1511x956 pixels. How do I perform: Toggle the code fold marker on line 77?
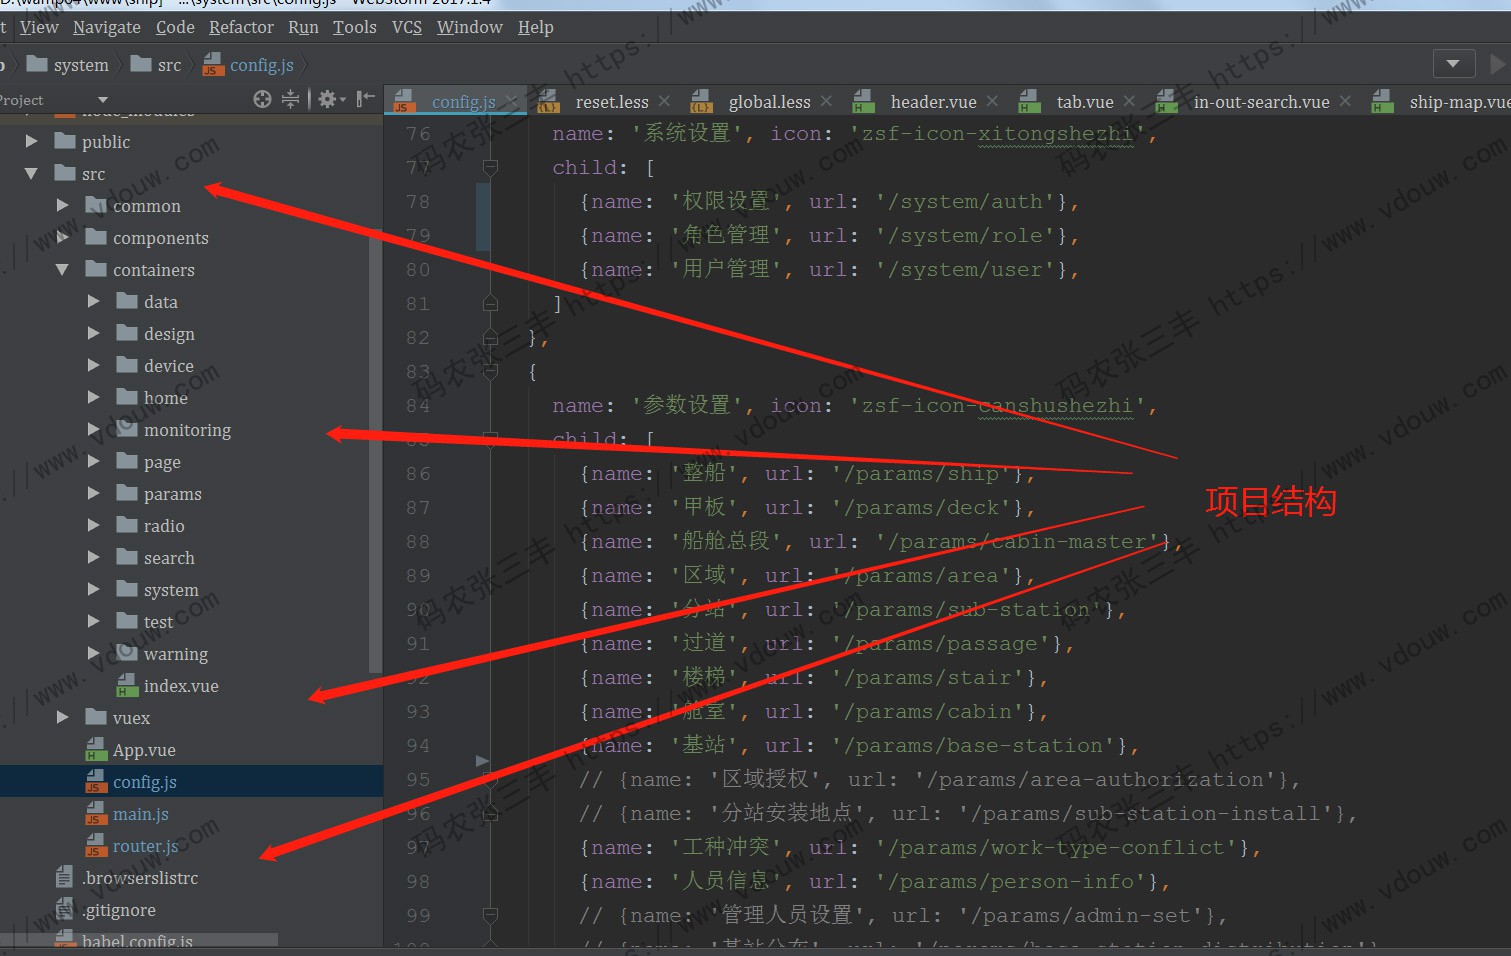490,168
